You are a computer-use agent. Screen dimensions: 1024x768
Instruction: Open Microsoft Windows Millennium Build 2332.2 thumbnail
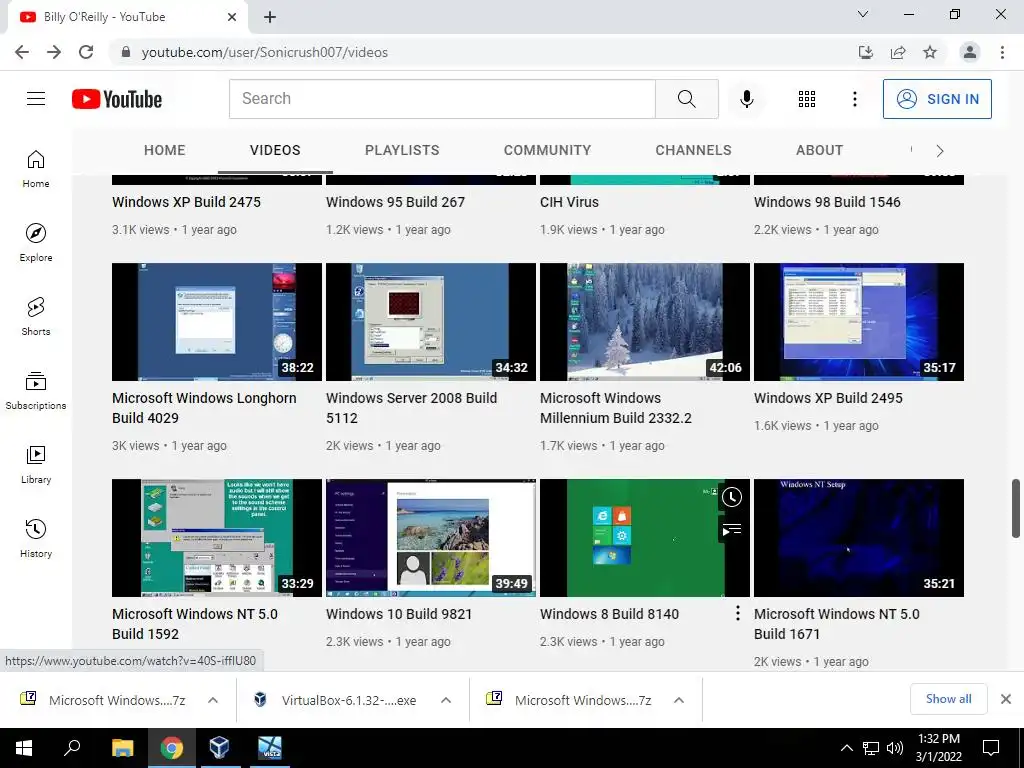[x=645, y=322]
